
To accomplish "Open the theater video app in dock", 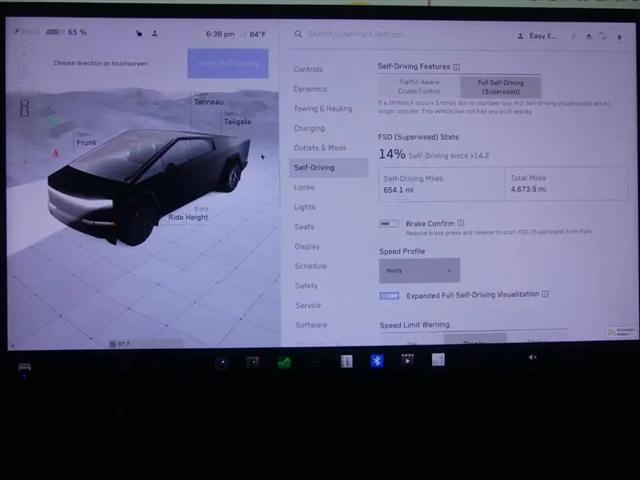I will click(407, 360).
